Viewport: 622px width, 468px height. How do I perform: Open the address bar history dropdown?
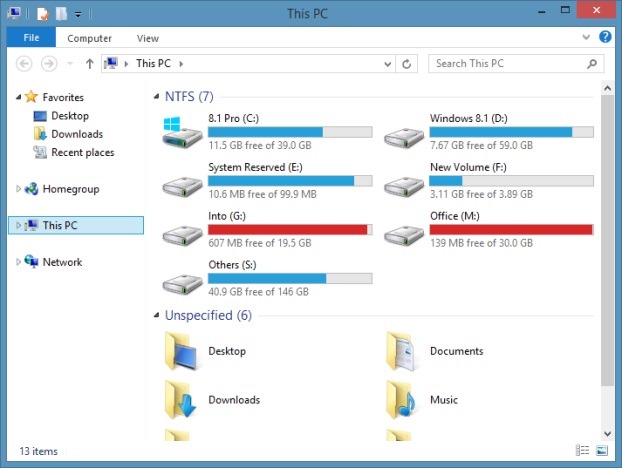388,64
